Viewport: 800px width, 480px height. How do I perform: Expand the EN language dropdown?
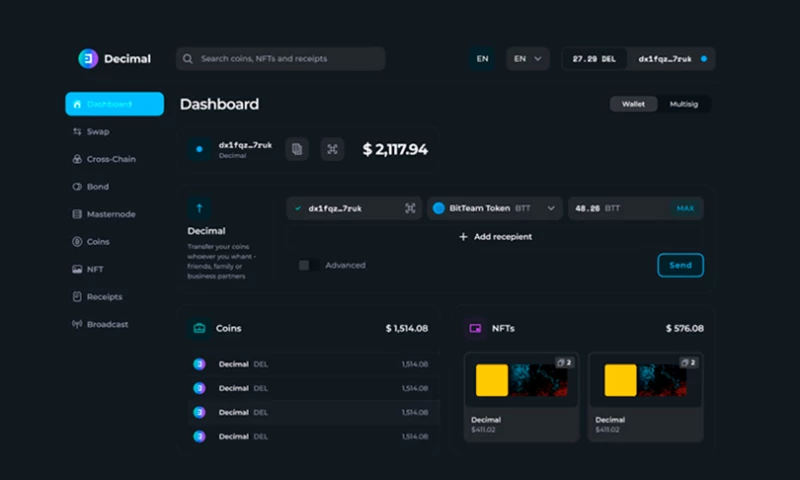pos(528,59)
